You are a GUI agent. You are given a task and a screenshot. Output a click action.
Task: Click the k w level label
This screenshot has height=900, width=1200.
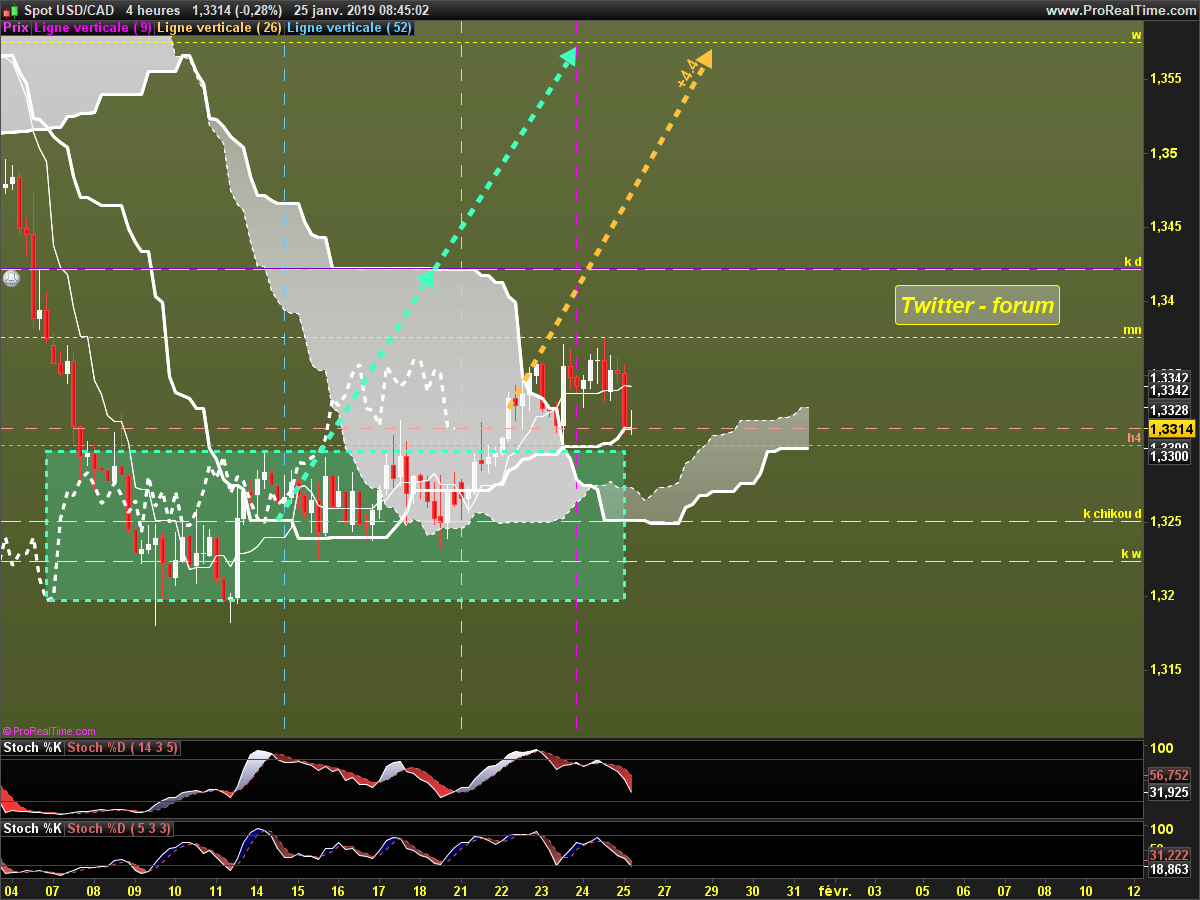tap(1131, 554)
